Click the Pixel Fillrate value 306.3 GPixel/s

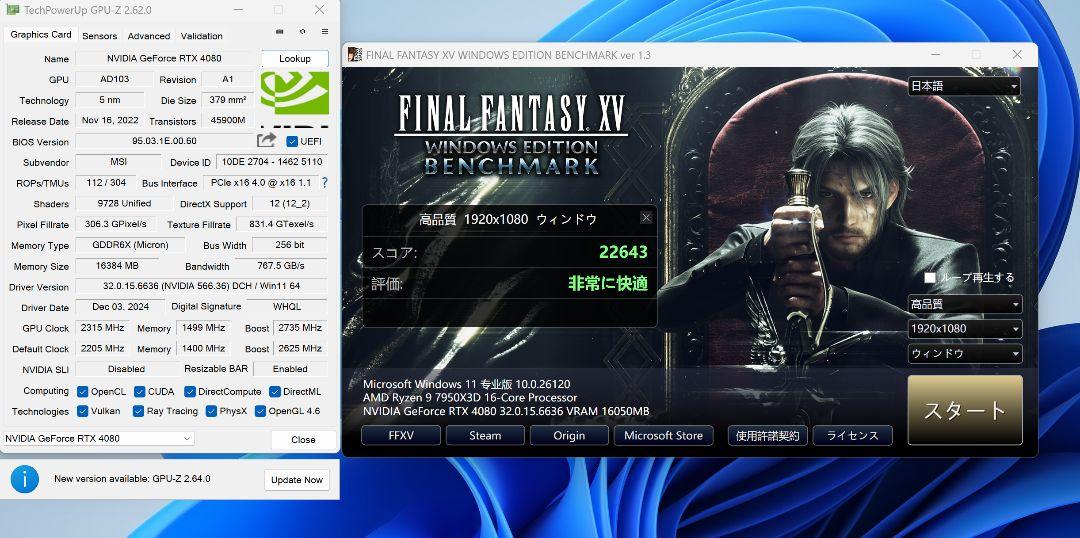(x=116, y=224)
